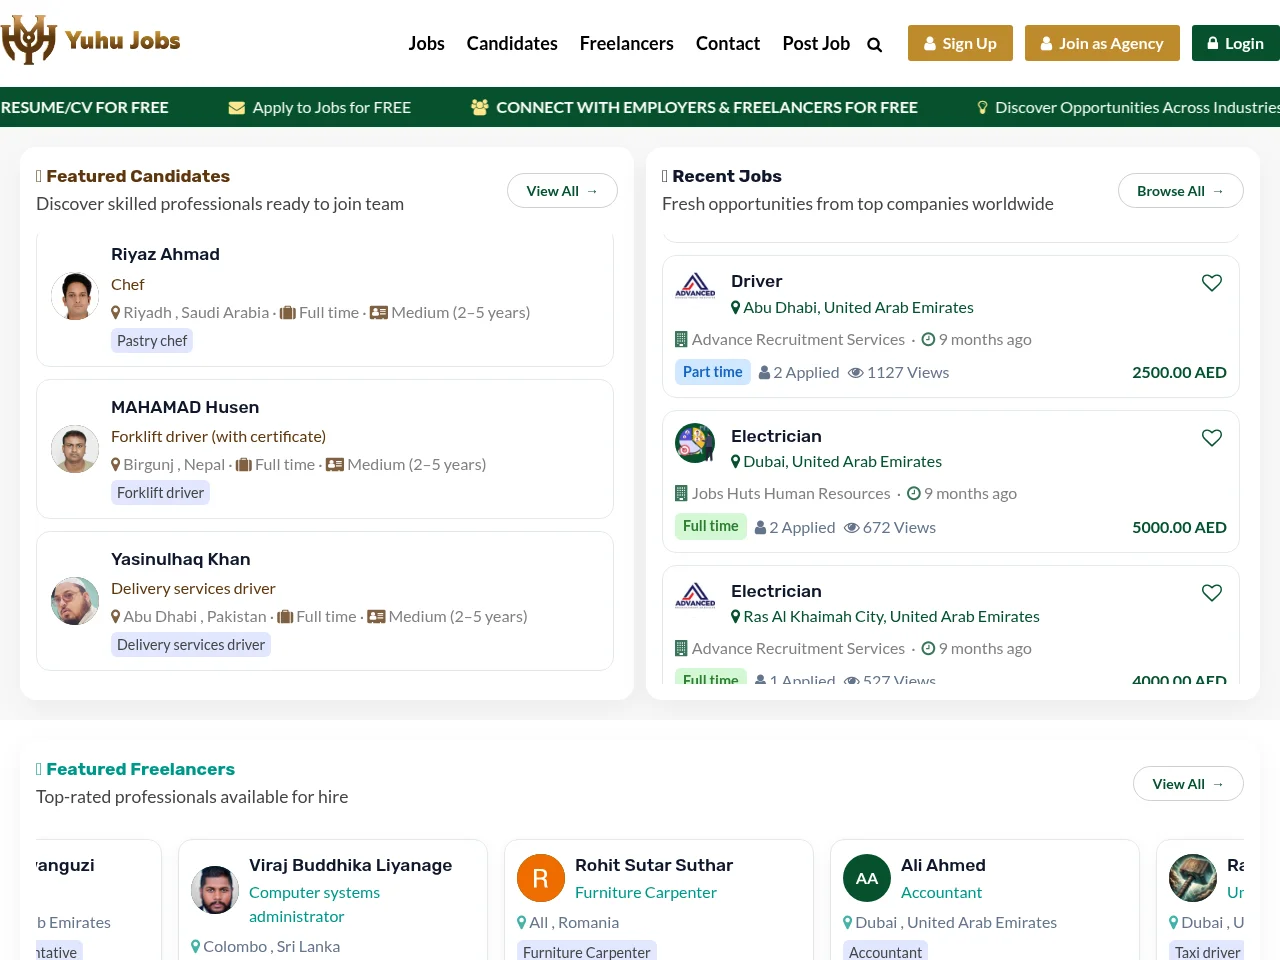Image resolution: width=1280 pixels, height=960 pixels.
Task: Open the Post Job menu item
Action: point(816,44)
